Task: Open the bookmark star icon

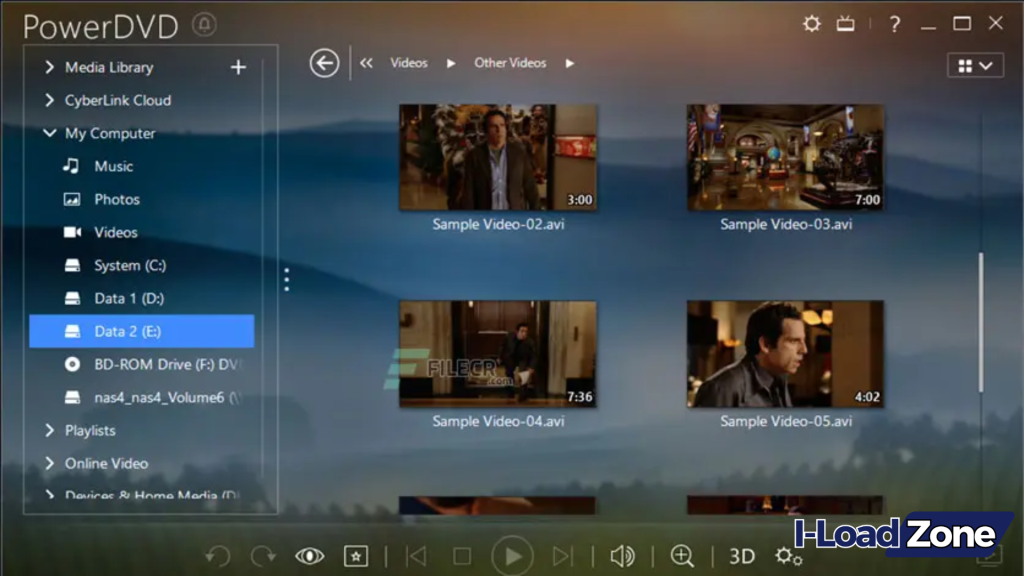Action: (355, 556)
